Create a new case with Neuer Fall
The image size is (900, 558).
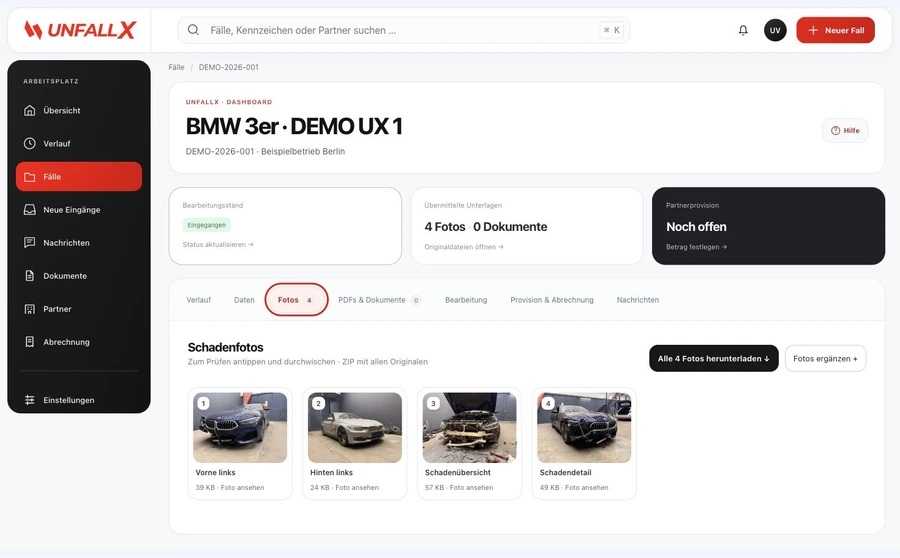point(835,30)
